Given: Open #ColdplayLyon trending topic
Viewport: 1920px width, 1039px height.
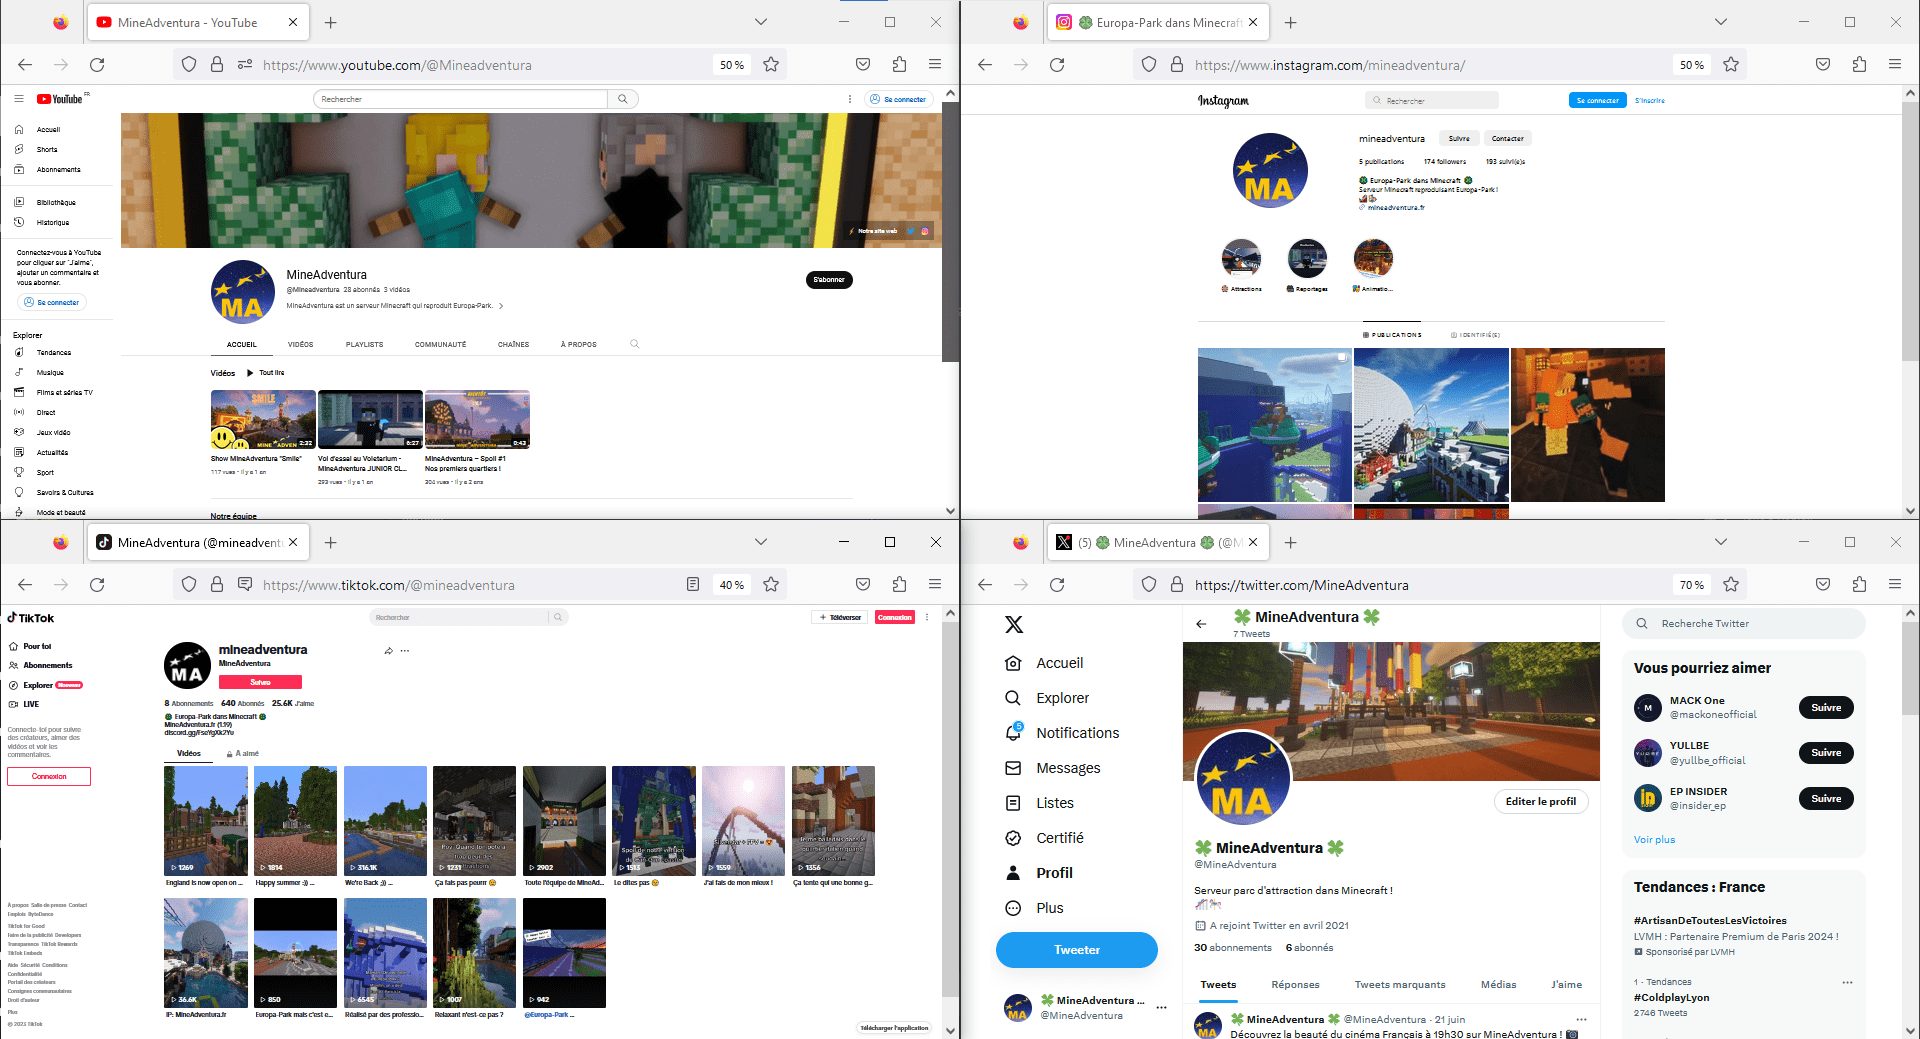Looking at the screenshot, I should (x=1671, y=997).
